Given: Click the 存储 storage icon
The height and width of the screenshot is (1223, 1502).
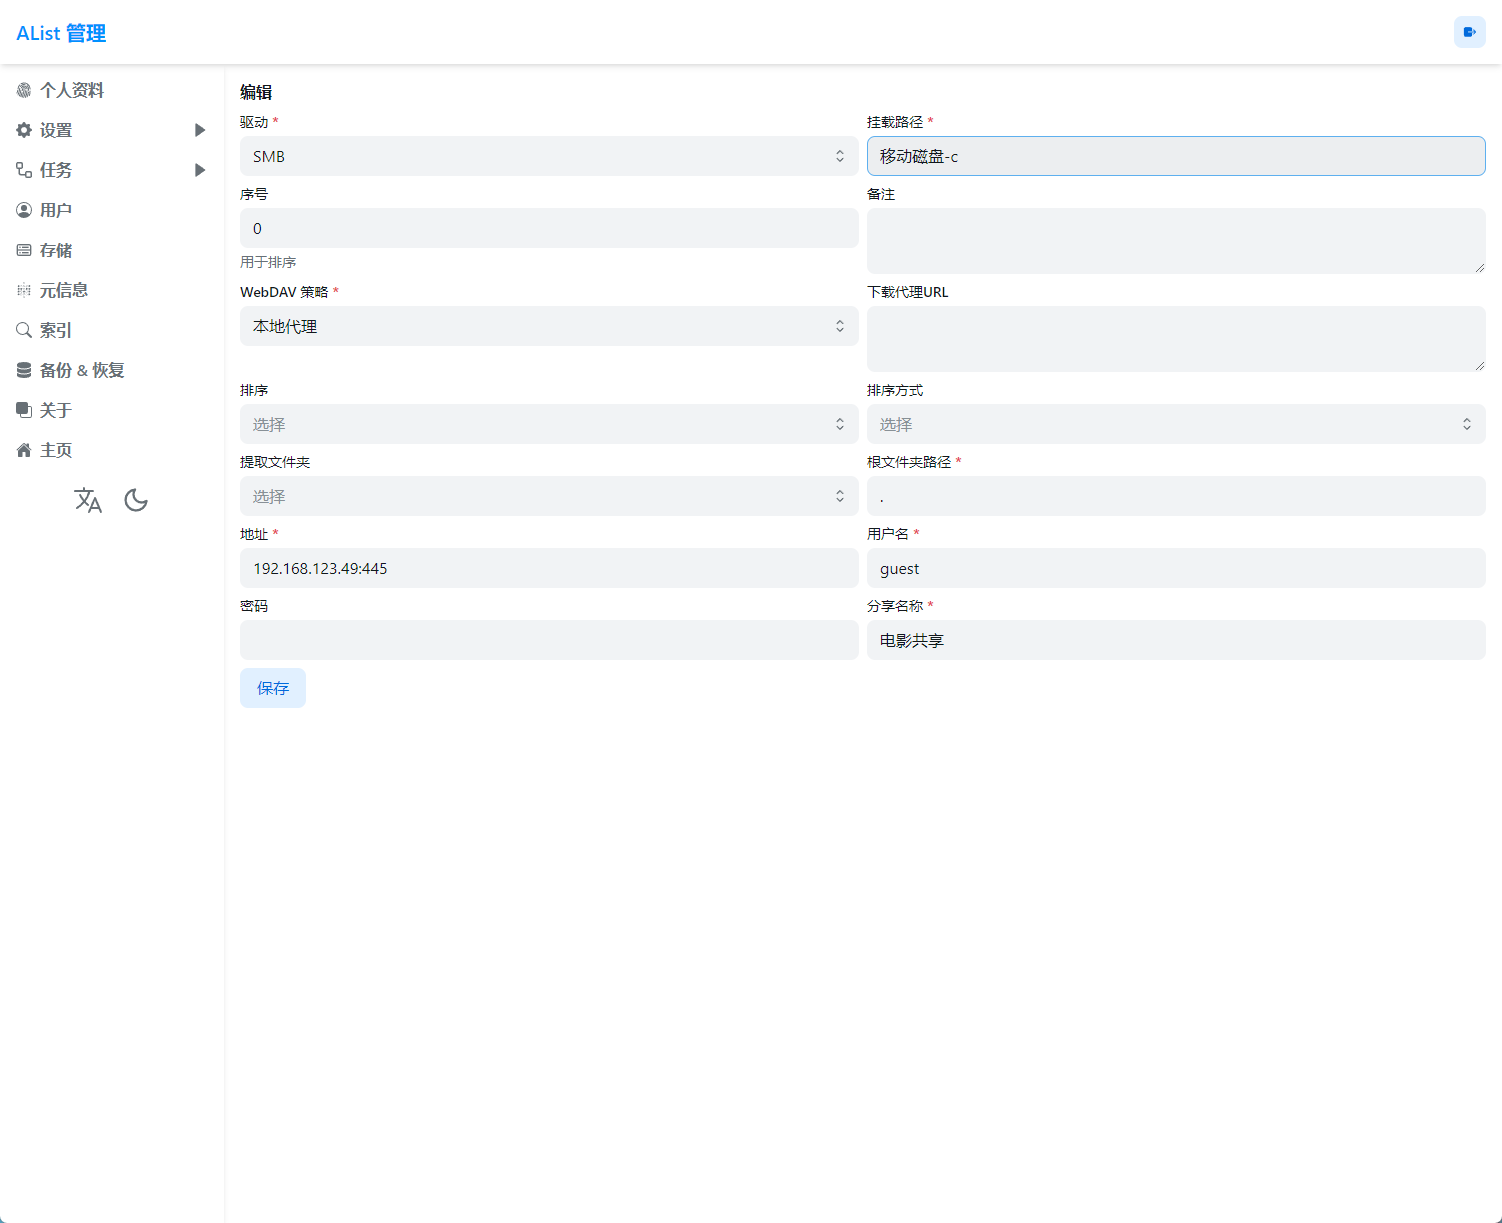Looking at the screenshot, I should point(24,250).
